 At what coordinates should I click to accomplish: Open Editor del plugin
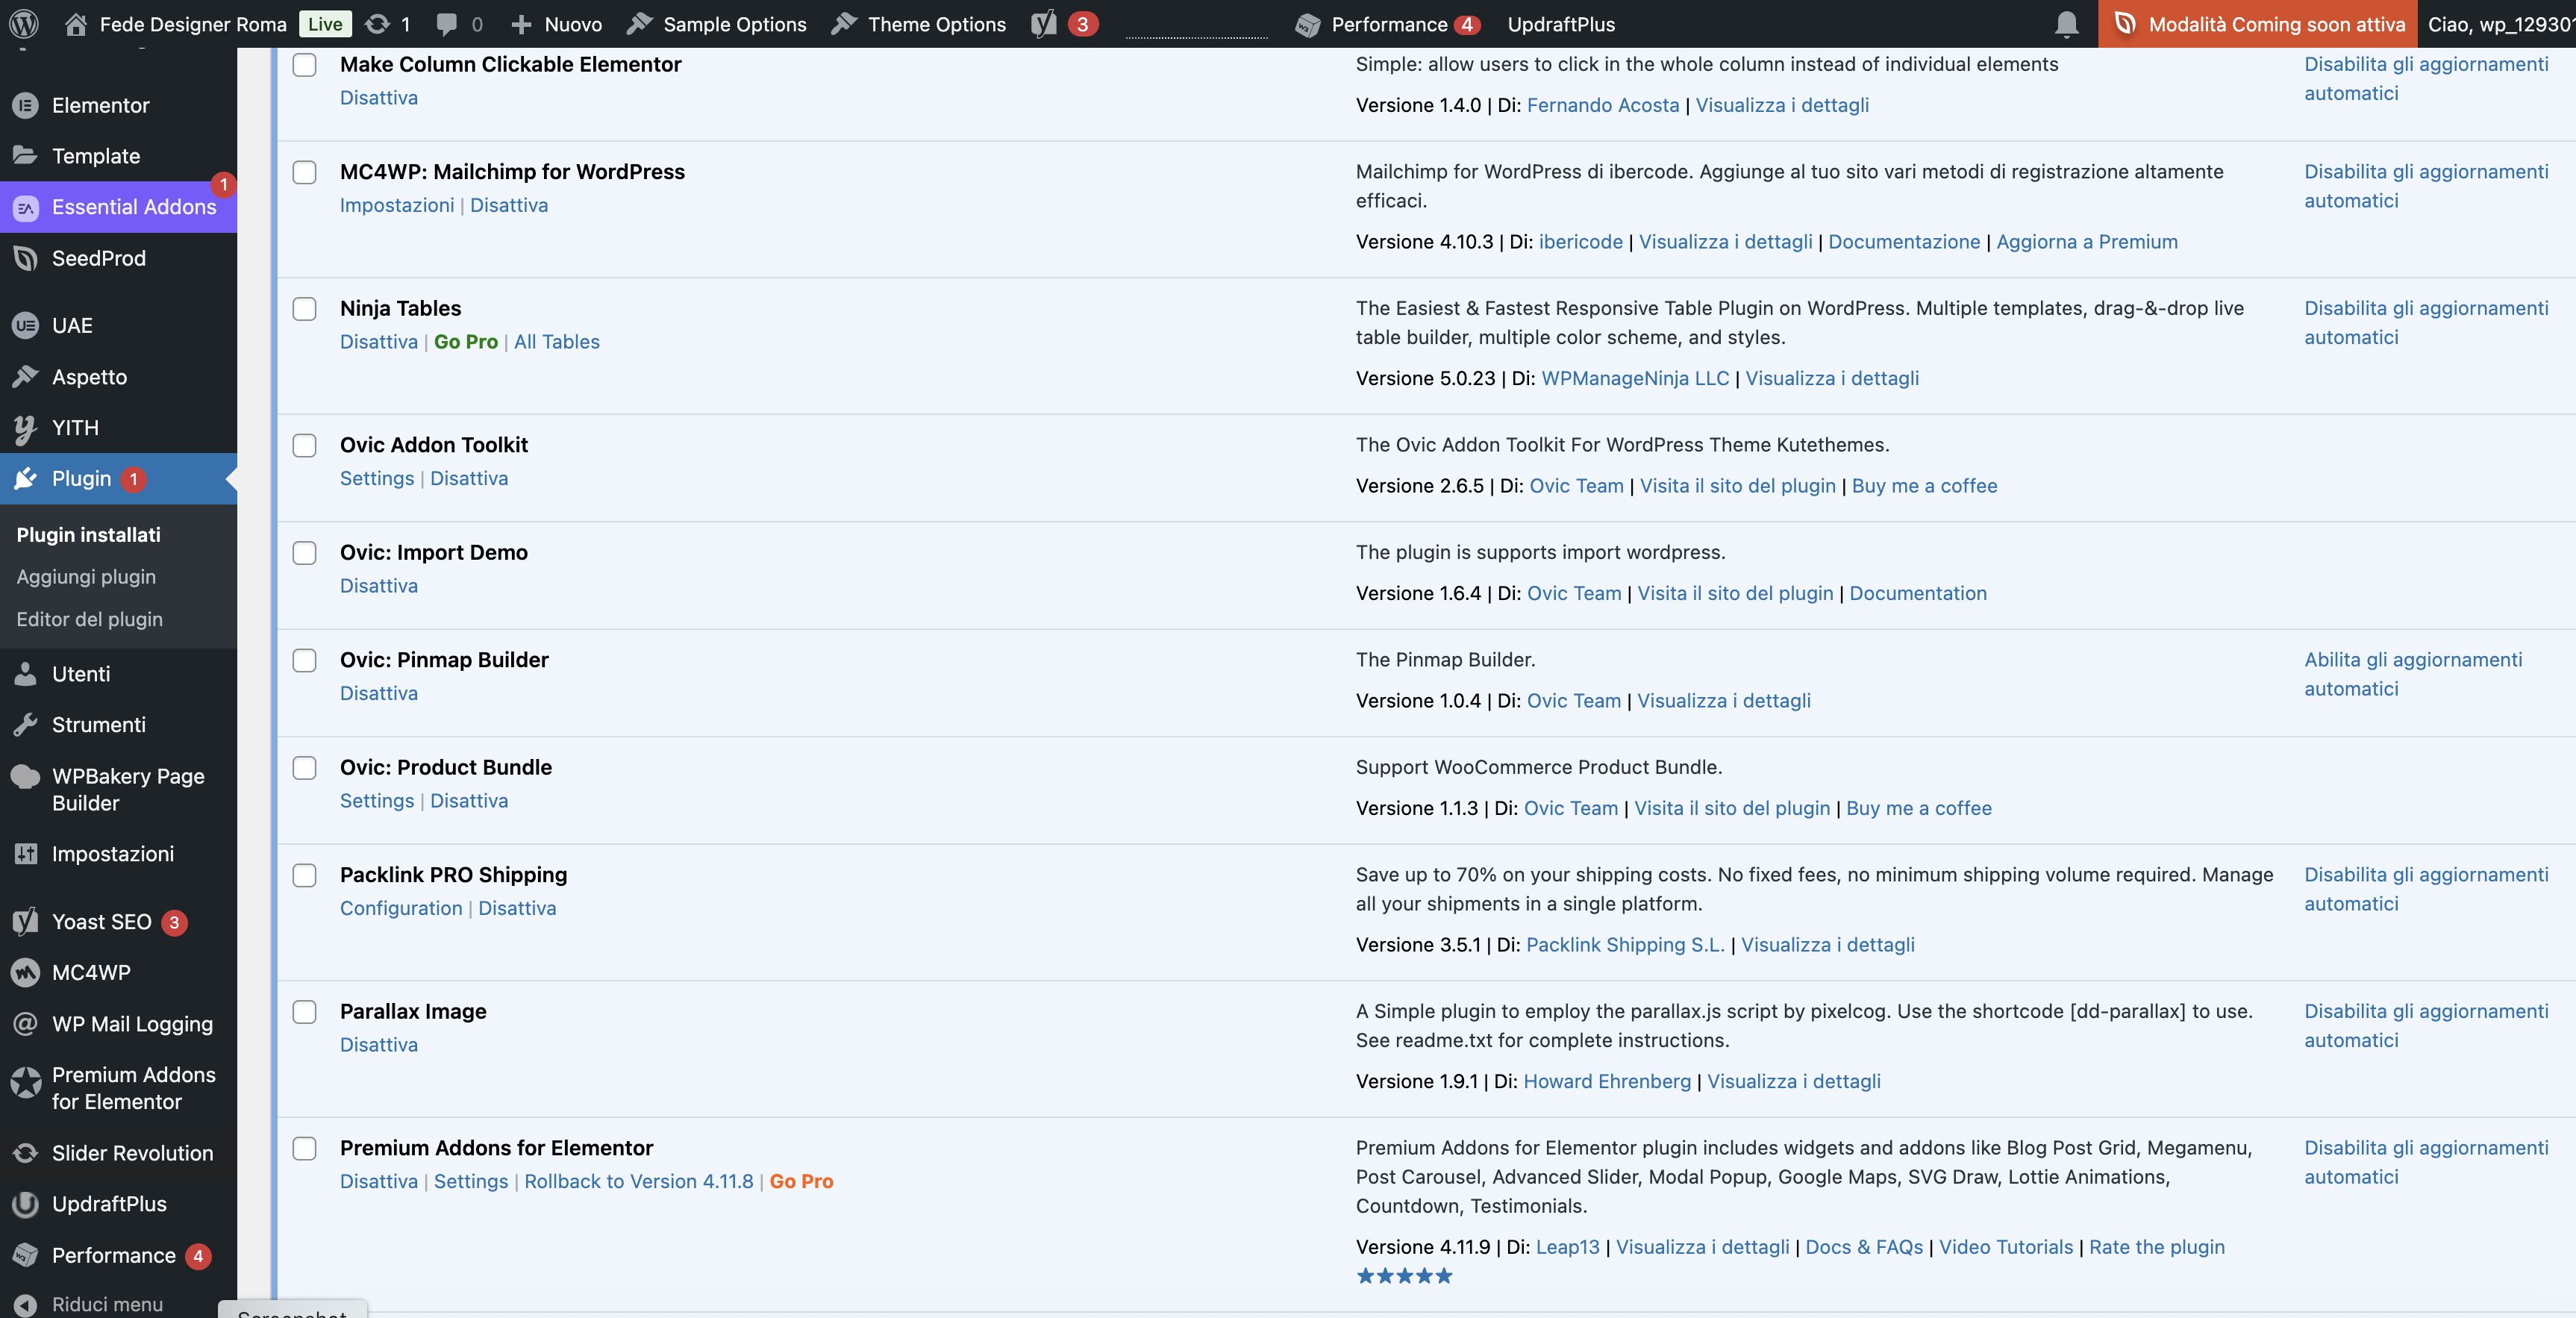click(89, 619)
